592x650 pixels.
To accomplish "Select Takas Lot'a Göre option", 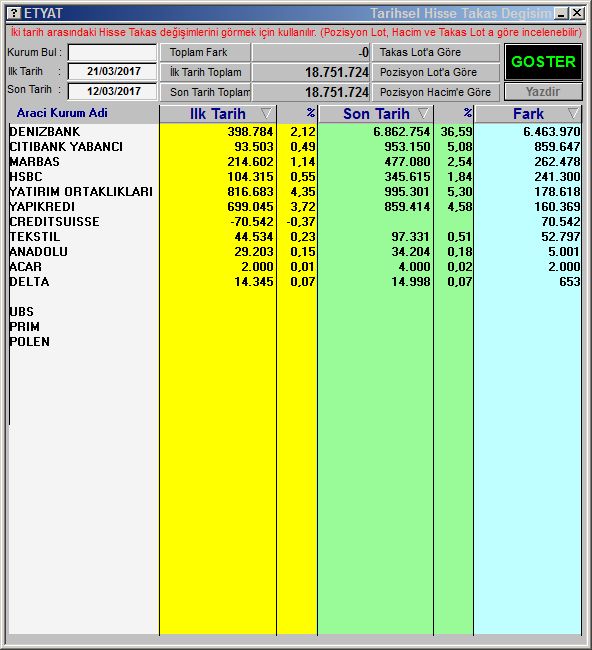I will click(436, 53).
